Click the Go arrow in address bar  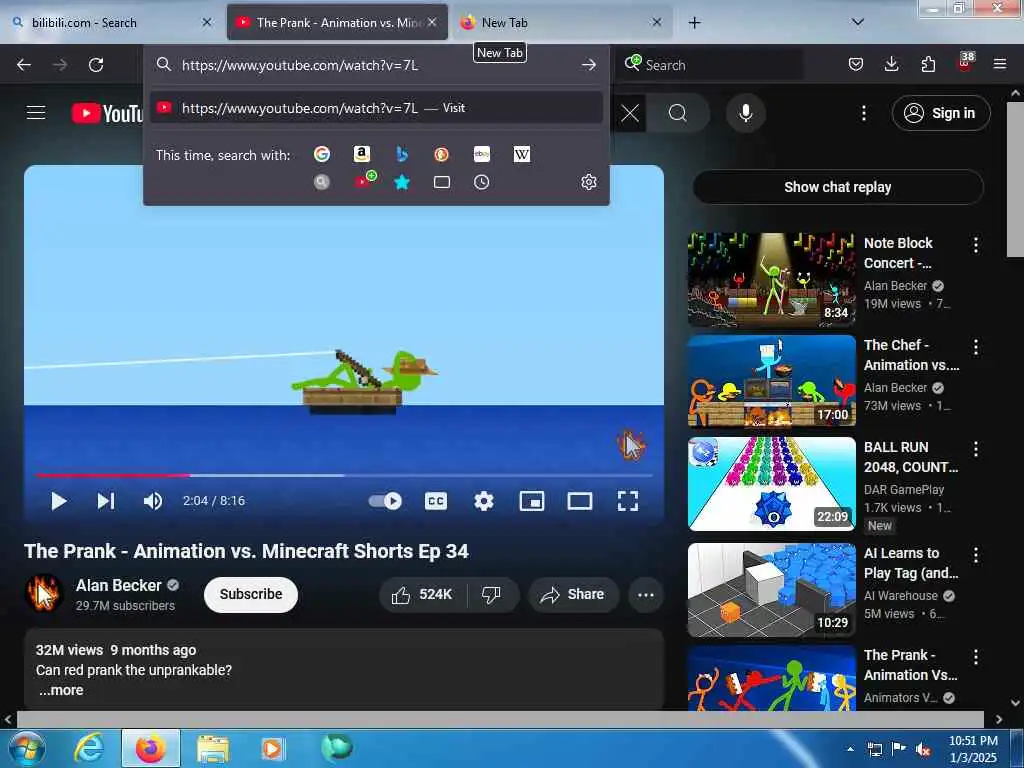(588, 65)
